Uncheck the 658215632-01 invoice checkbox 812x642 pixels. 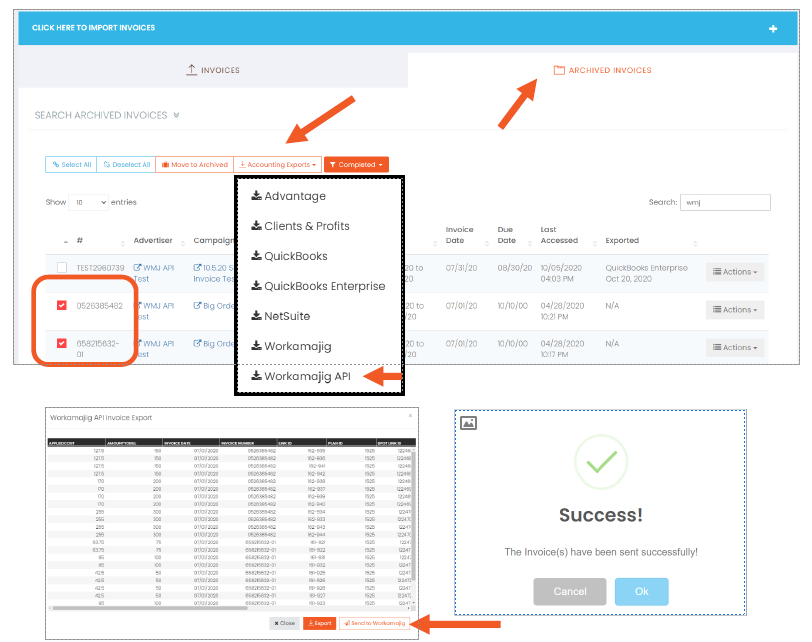pos(62,343)
